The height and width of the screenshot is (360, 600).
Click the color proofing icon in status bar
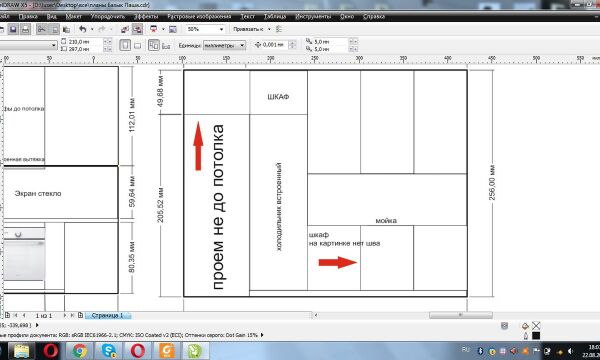click(504, 326)
